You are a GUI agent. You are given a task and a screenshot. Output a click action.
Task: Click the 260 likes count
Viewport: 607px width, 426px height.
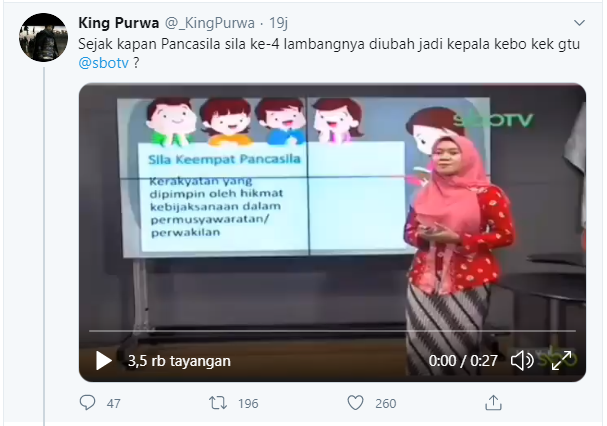point(386,404)
